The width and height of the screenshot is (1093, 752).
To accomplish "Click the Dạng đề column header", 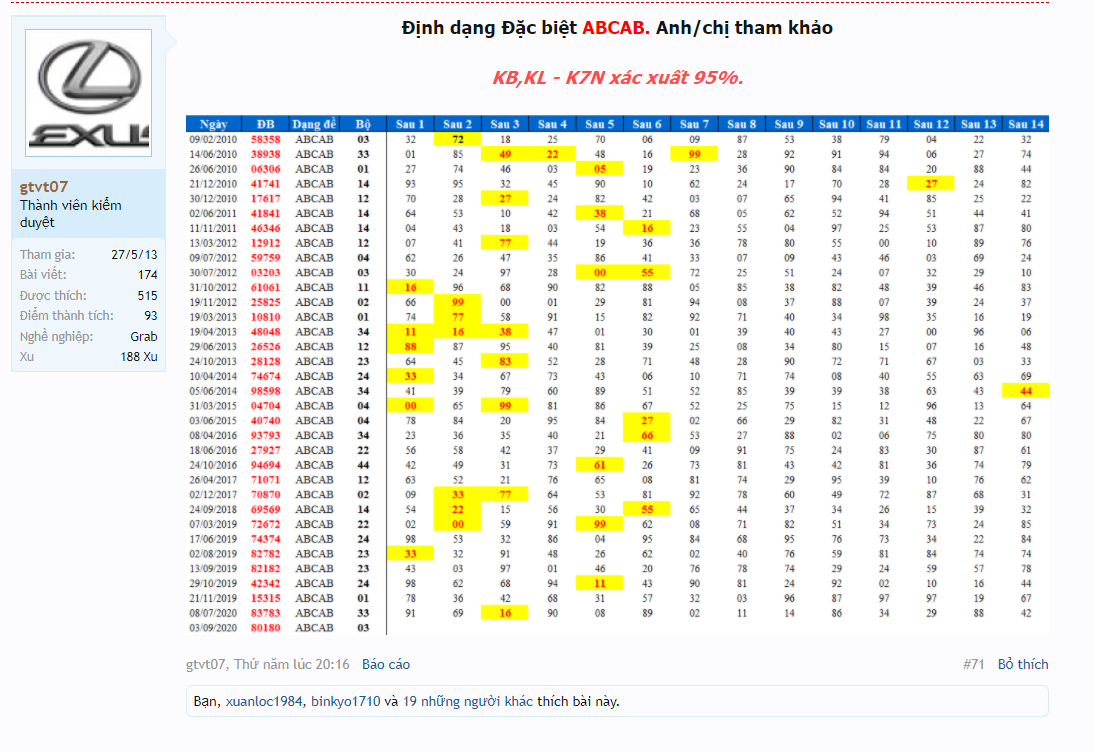I will [314, 124].
